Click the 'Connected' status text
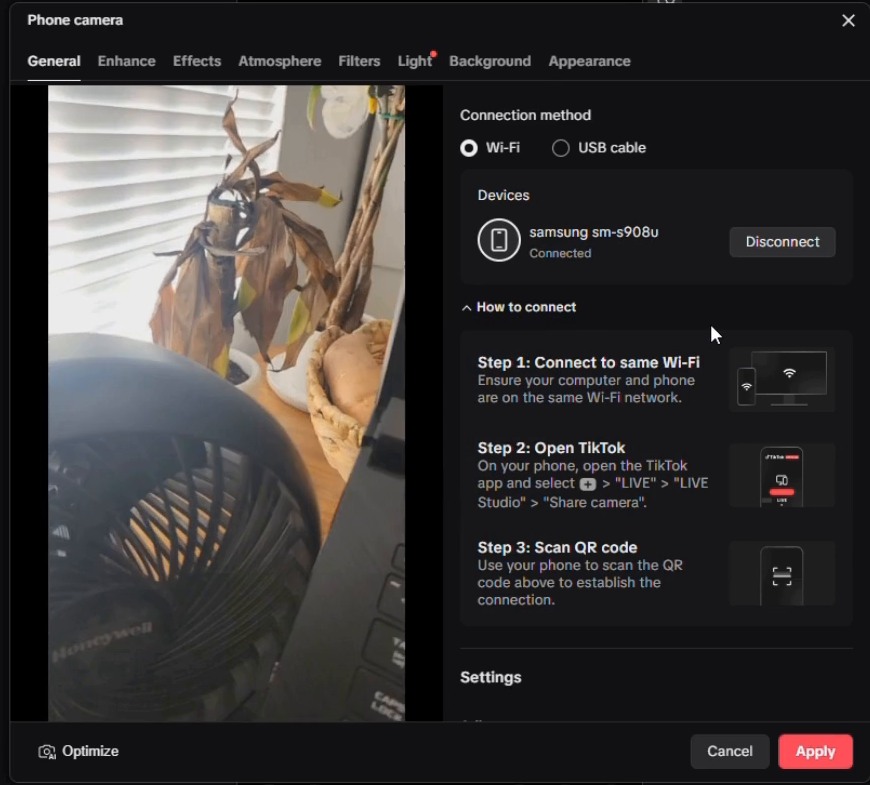The width and height of the screenshot is (870, 785). pyautogui.click(x=560, y=254)
